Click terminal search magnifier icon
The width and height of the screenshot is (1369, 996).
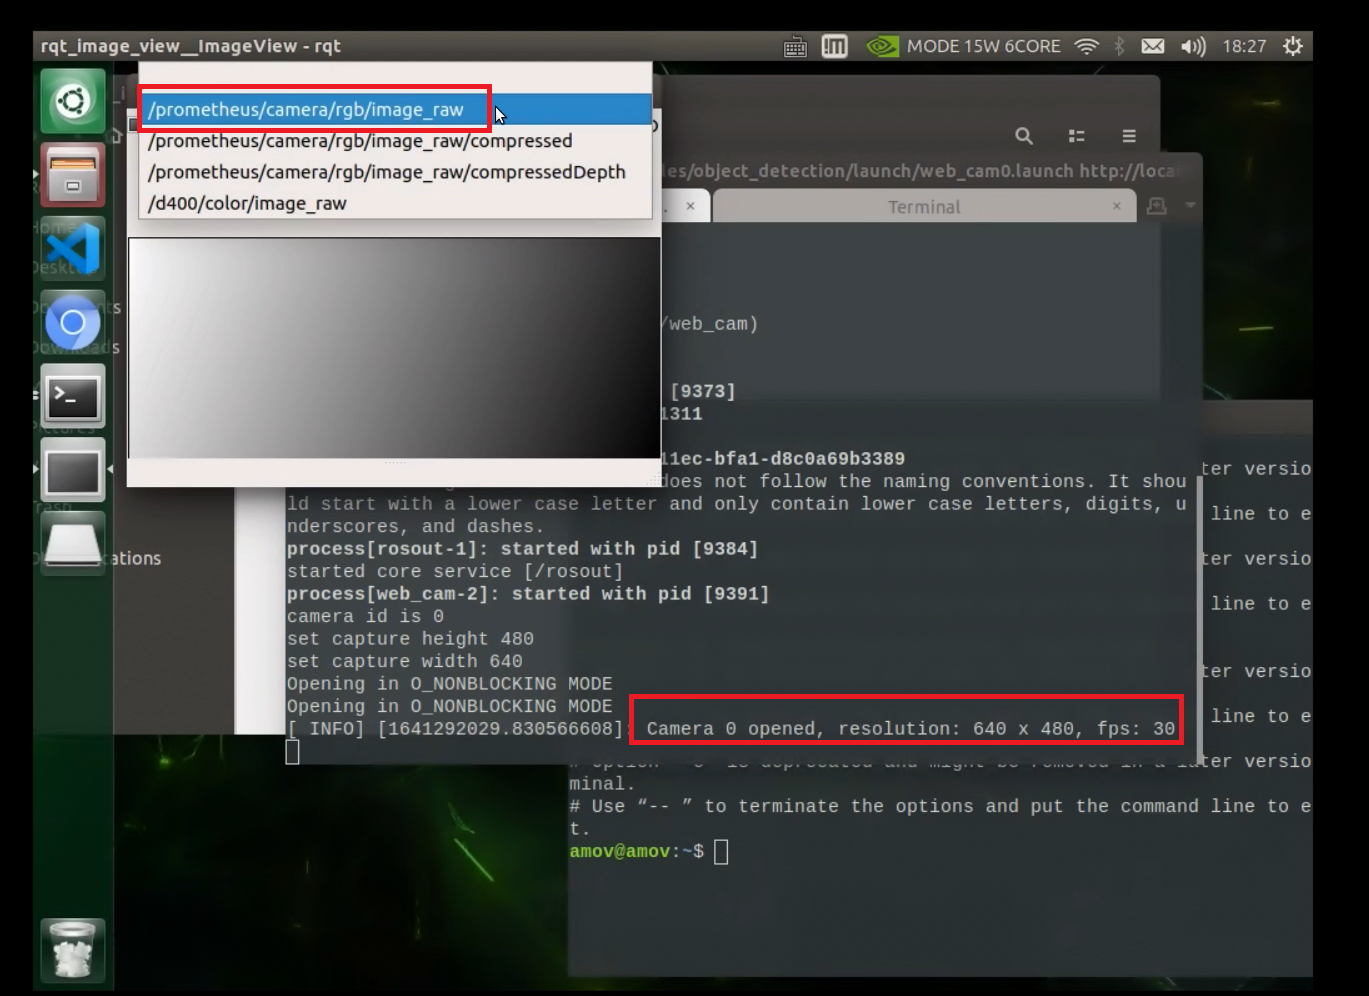pos(1024,136)
